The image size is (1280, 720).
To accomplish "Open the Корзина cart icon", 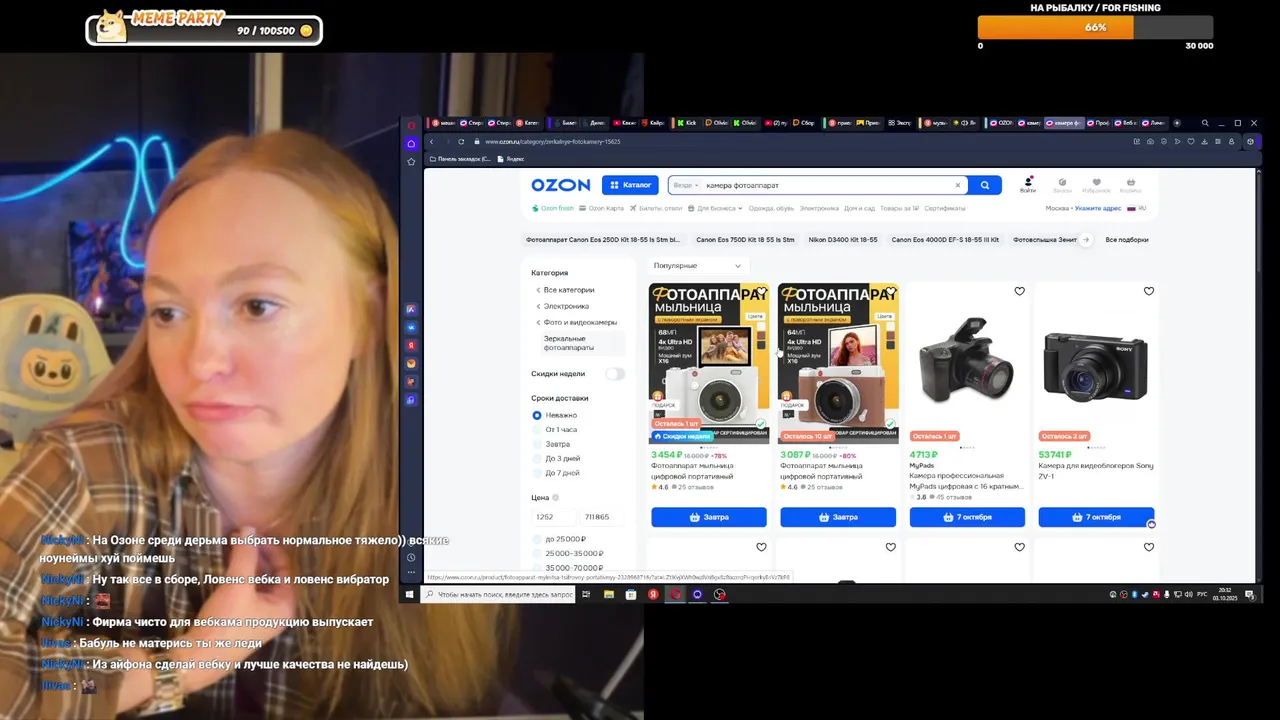I will 1131,185.
